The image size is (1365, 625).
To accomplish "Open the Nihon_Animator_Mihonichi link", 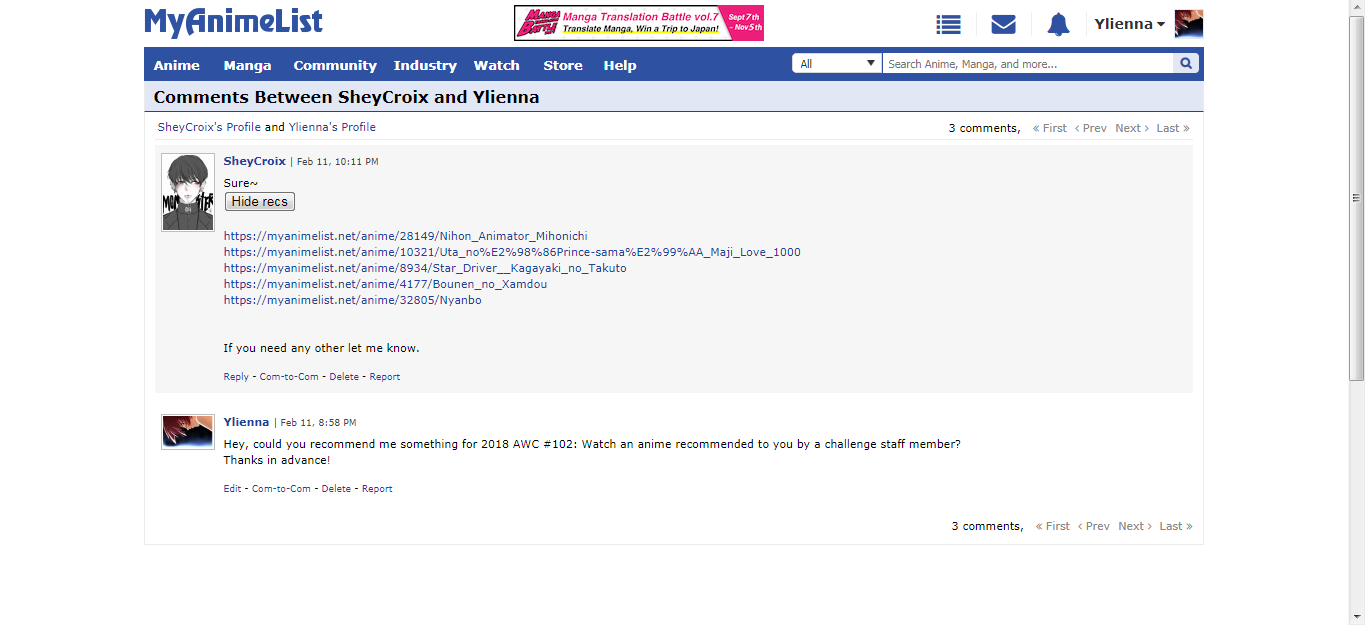I will click(406, 236).
